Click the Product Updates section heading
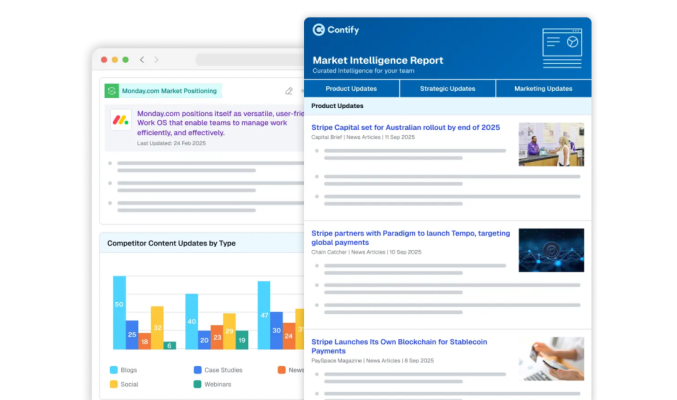The width and height of the screenshot is (677, 400). click(337, 106)
